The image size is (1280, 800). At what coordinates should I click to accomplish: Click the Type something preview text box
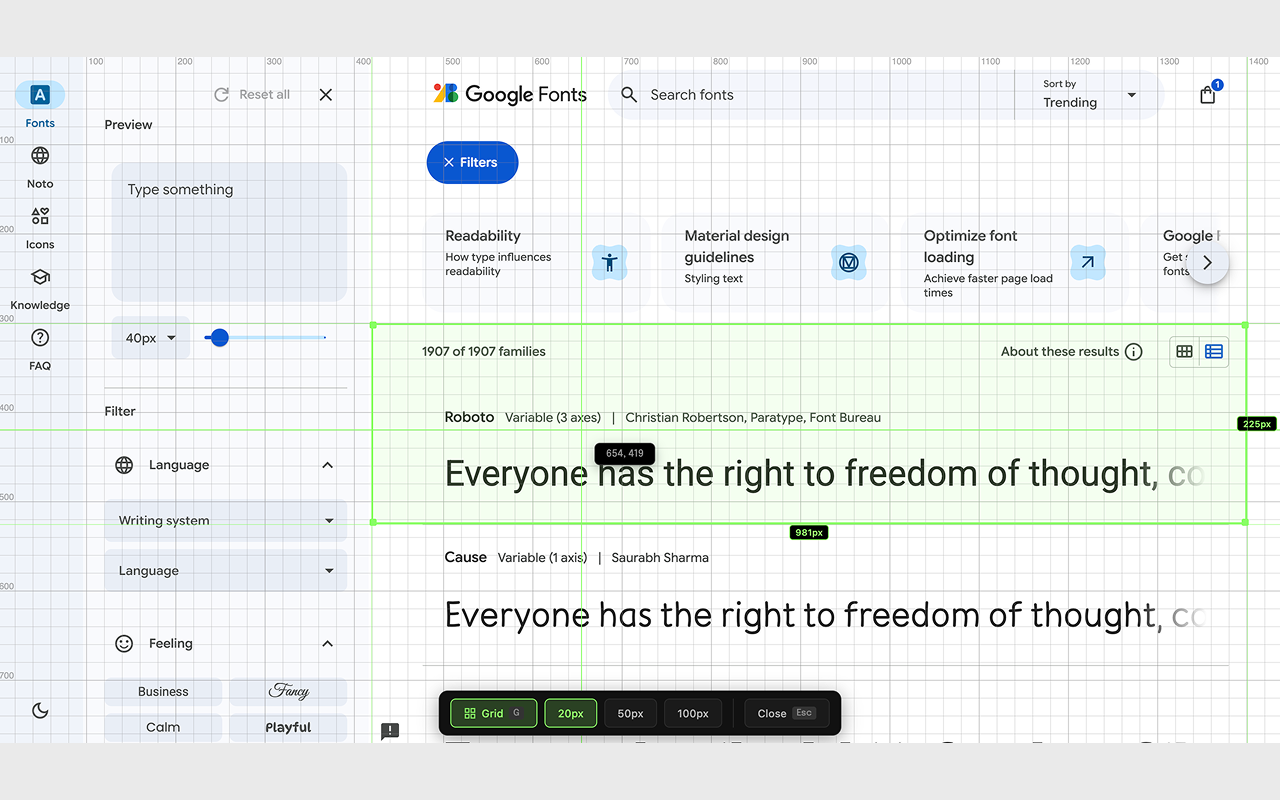click(x=229, y=232)
